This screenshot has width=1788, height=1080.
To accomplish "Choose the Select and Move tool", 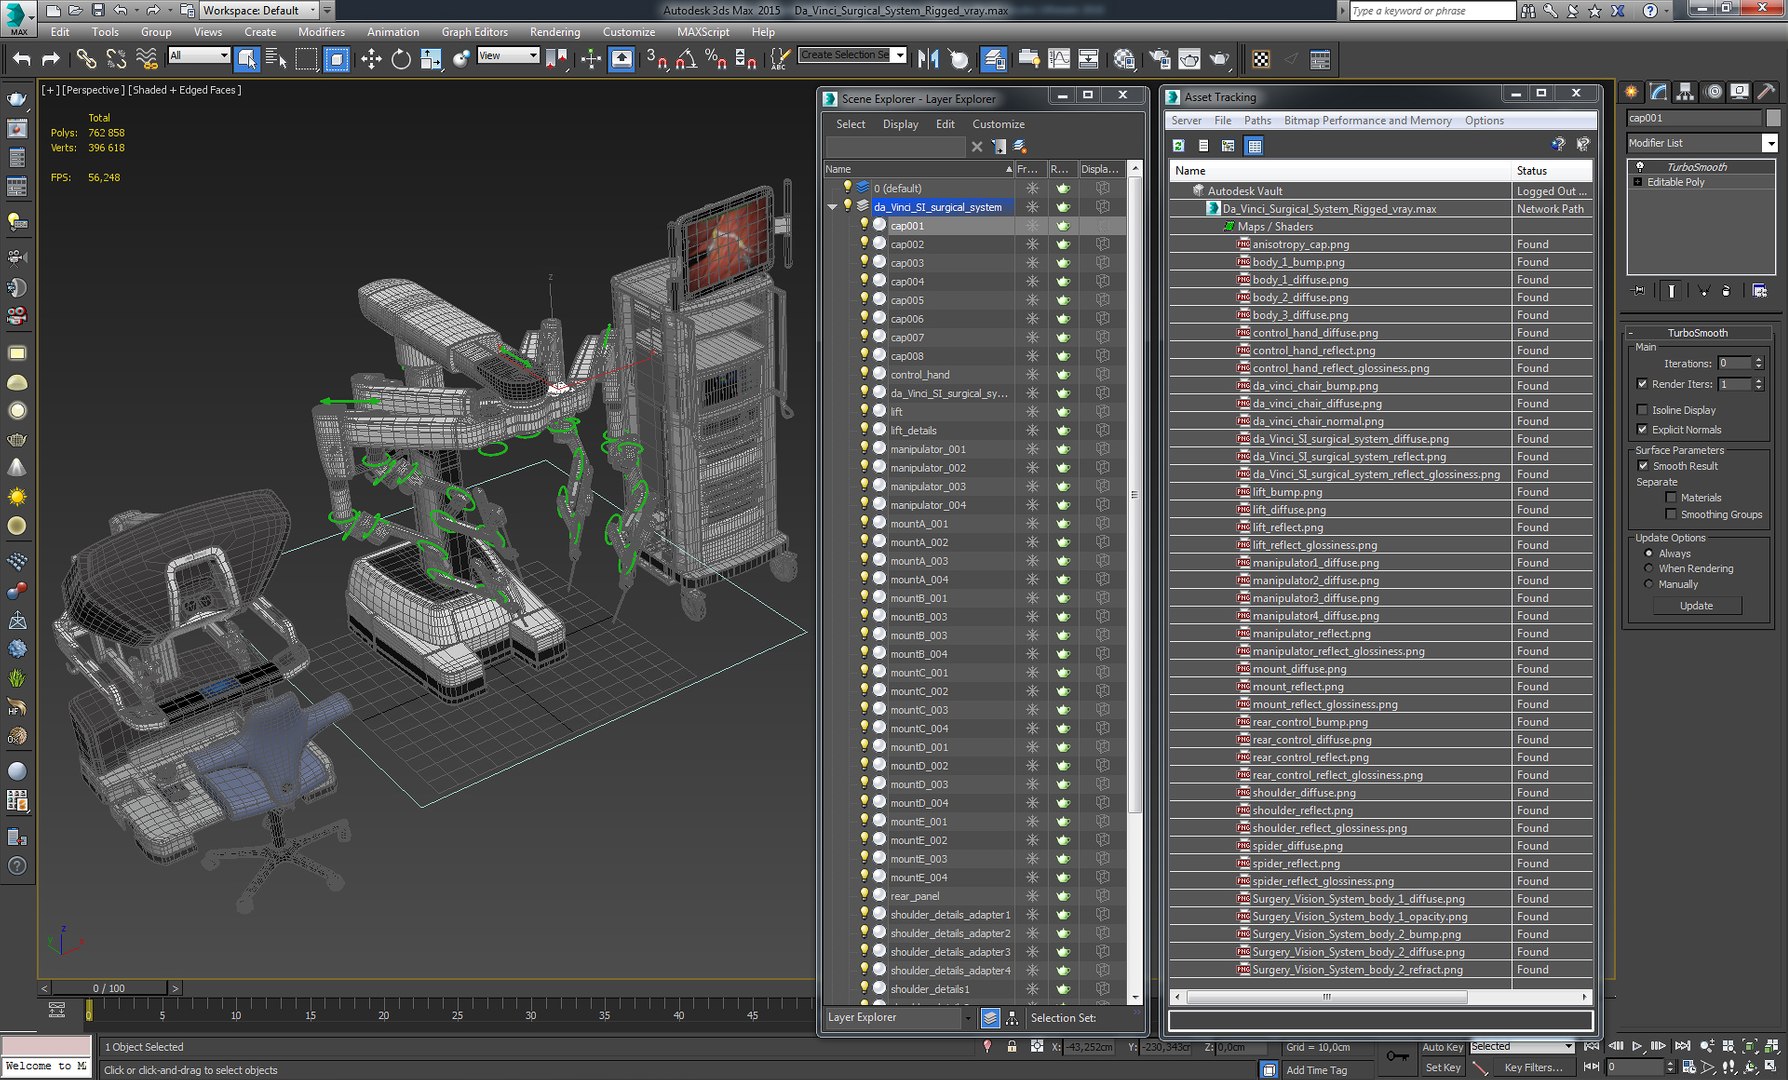I will pyautogui.click(x=371, y=59).
